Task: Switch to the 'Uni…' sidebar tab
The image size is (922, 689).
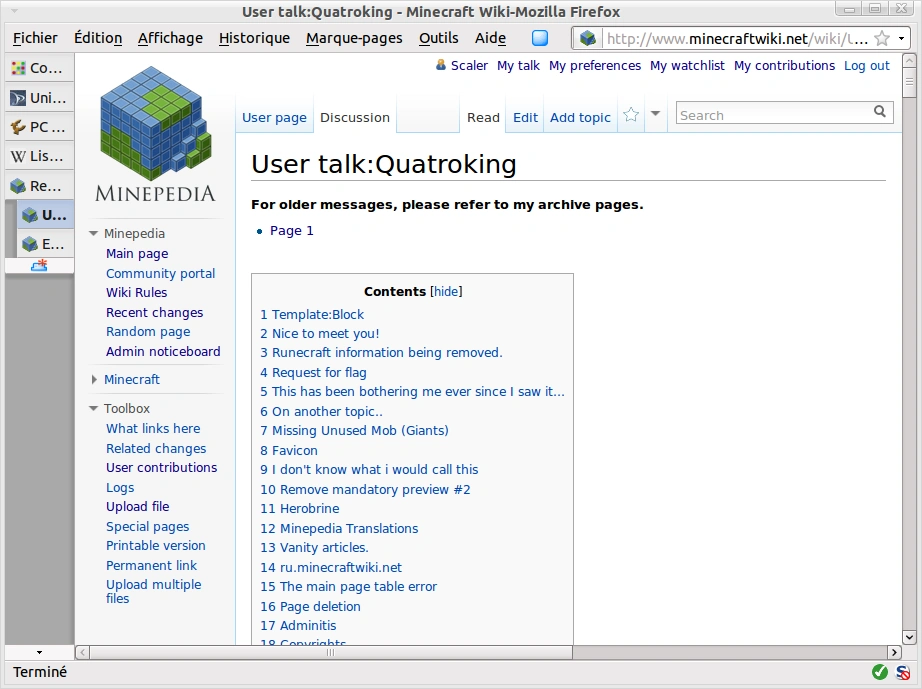Action: 39,98
